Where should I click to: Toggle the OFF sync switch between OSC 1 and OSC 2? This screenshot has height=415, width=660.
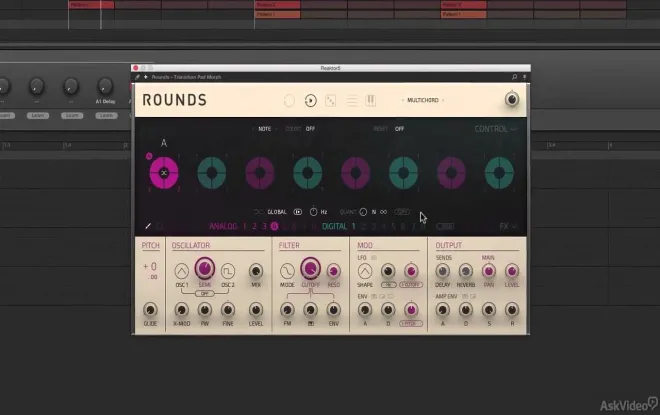[205, 293]
